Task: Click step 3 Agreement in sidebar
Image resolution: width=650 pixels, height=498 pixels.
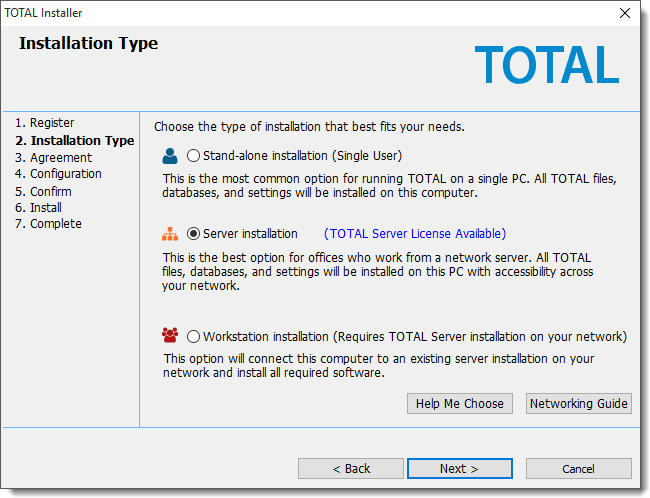Action: (x=53, y=158)
